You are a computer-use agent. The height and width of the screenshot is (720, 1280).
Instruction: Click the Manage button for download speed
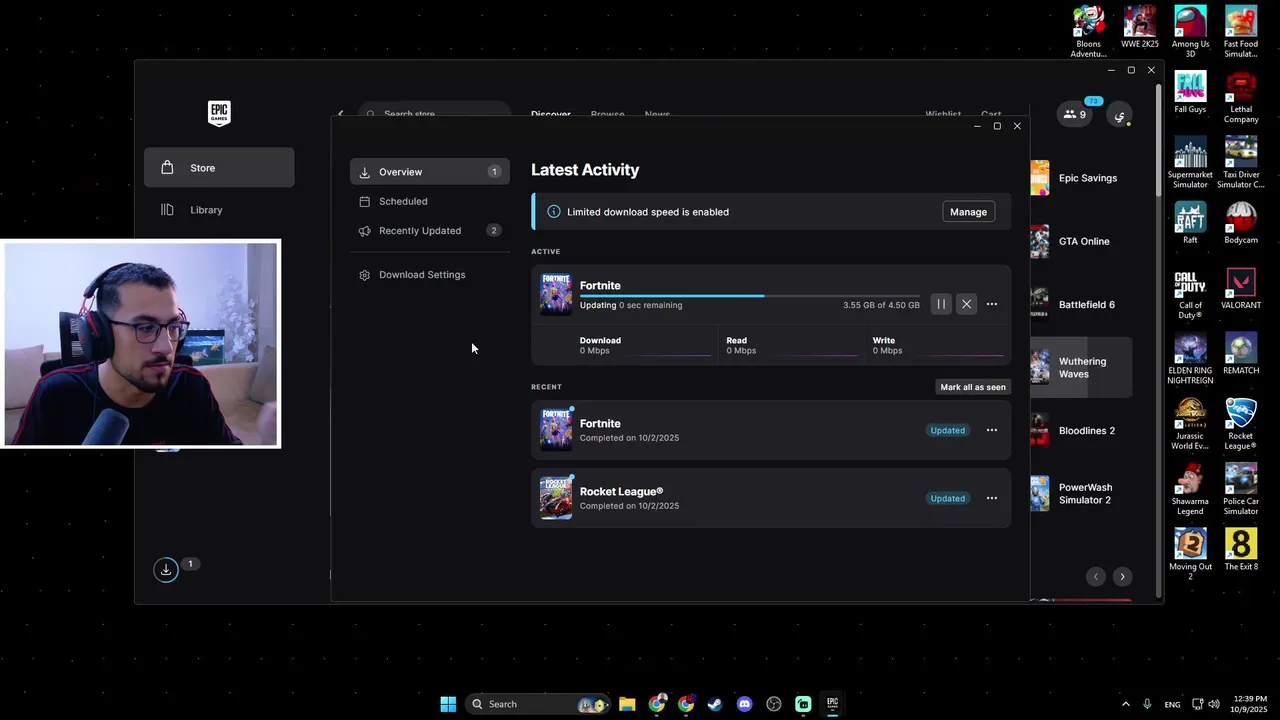coord(968,212)
